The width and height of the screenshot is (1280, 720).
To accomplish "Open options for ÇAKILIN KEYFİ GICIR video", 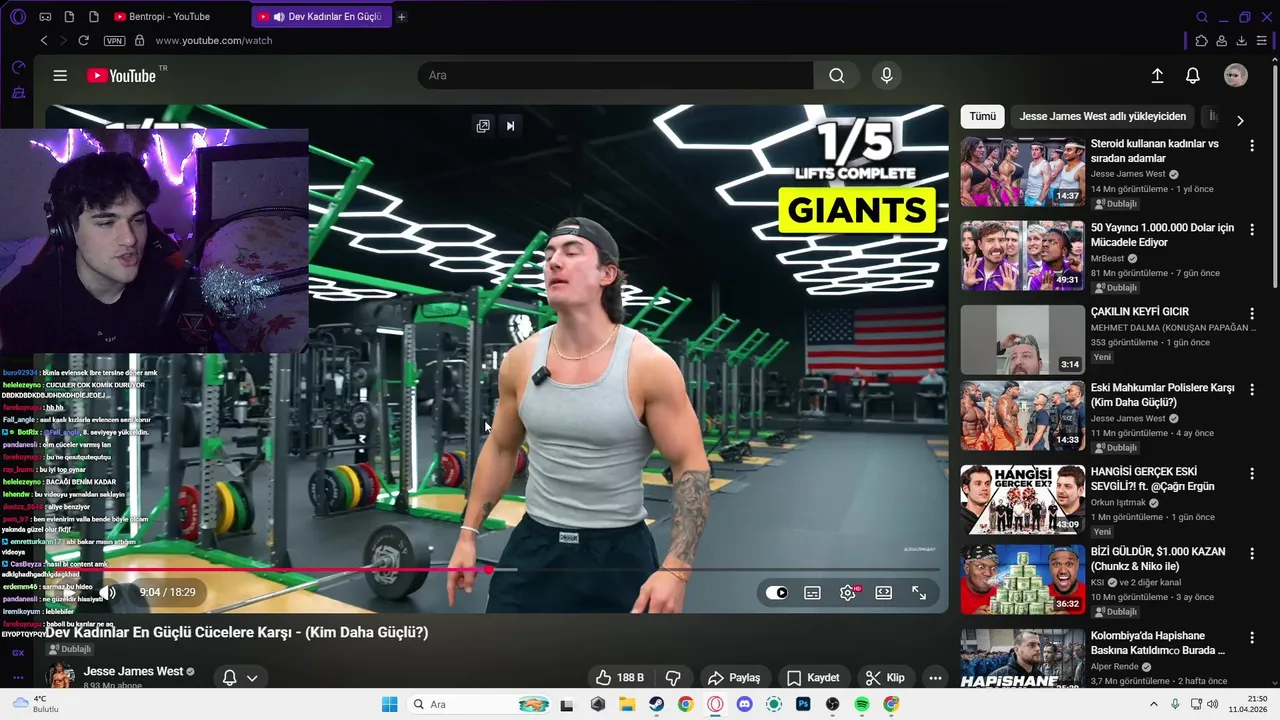I will pyautogui.click(x=1252, y=314).
